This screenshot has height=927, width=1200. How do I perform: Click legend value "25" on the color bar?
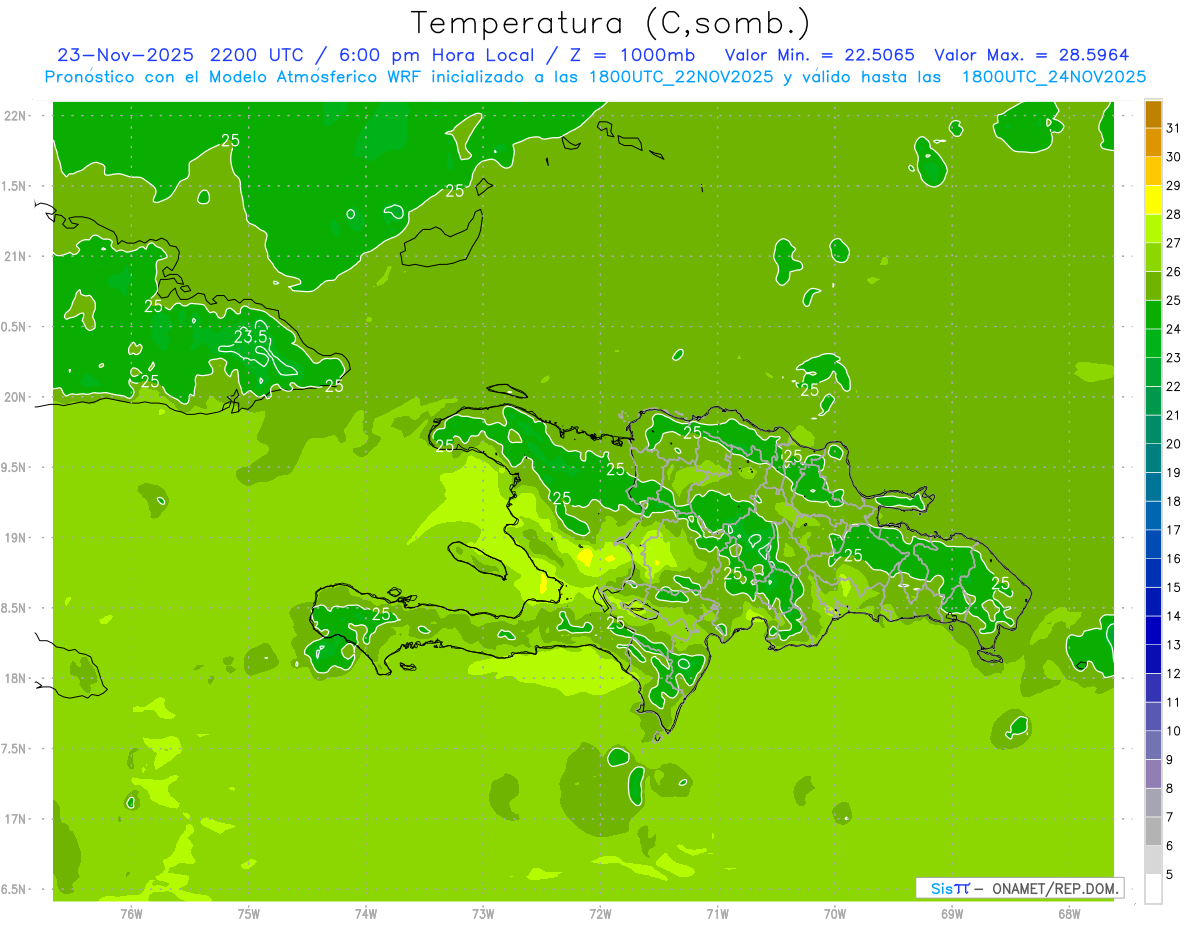(x=1173, y=300)
